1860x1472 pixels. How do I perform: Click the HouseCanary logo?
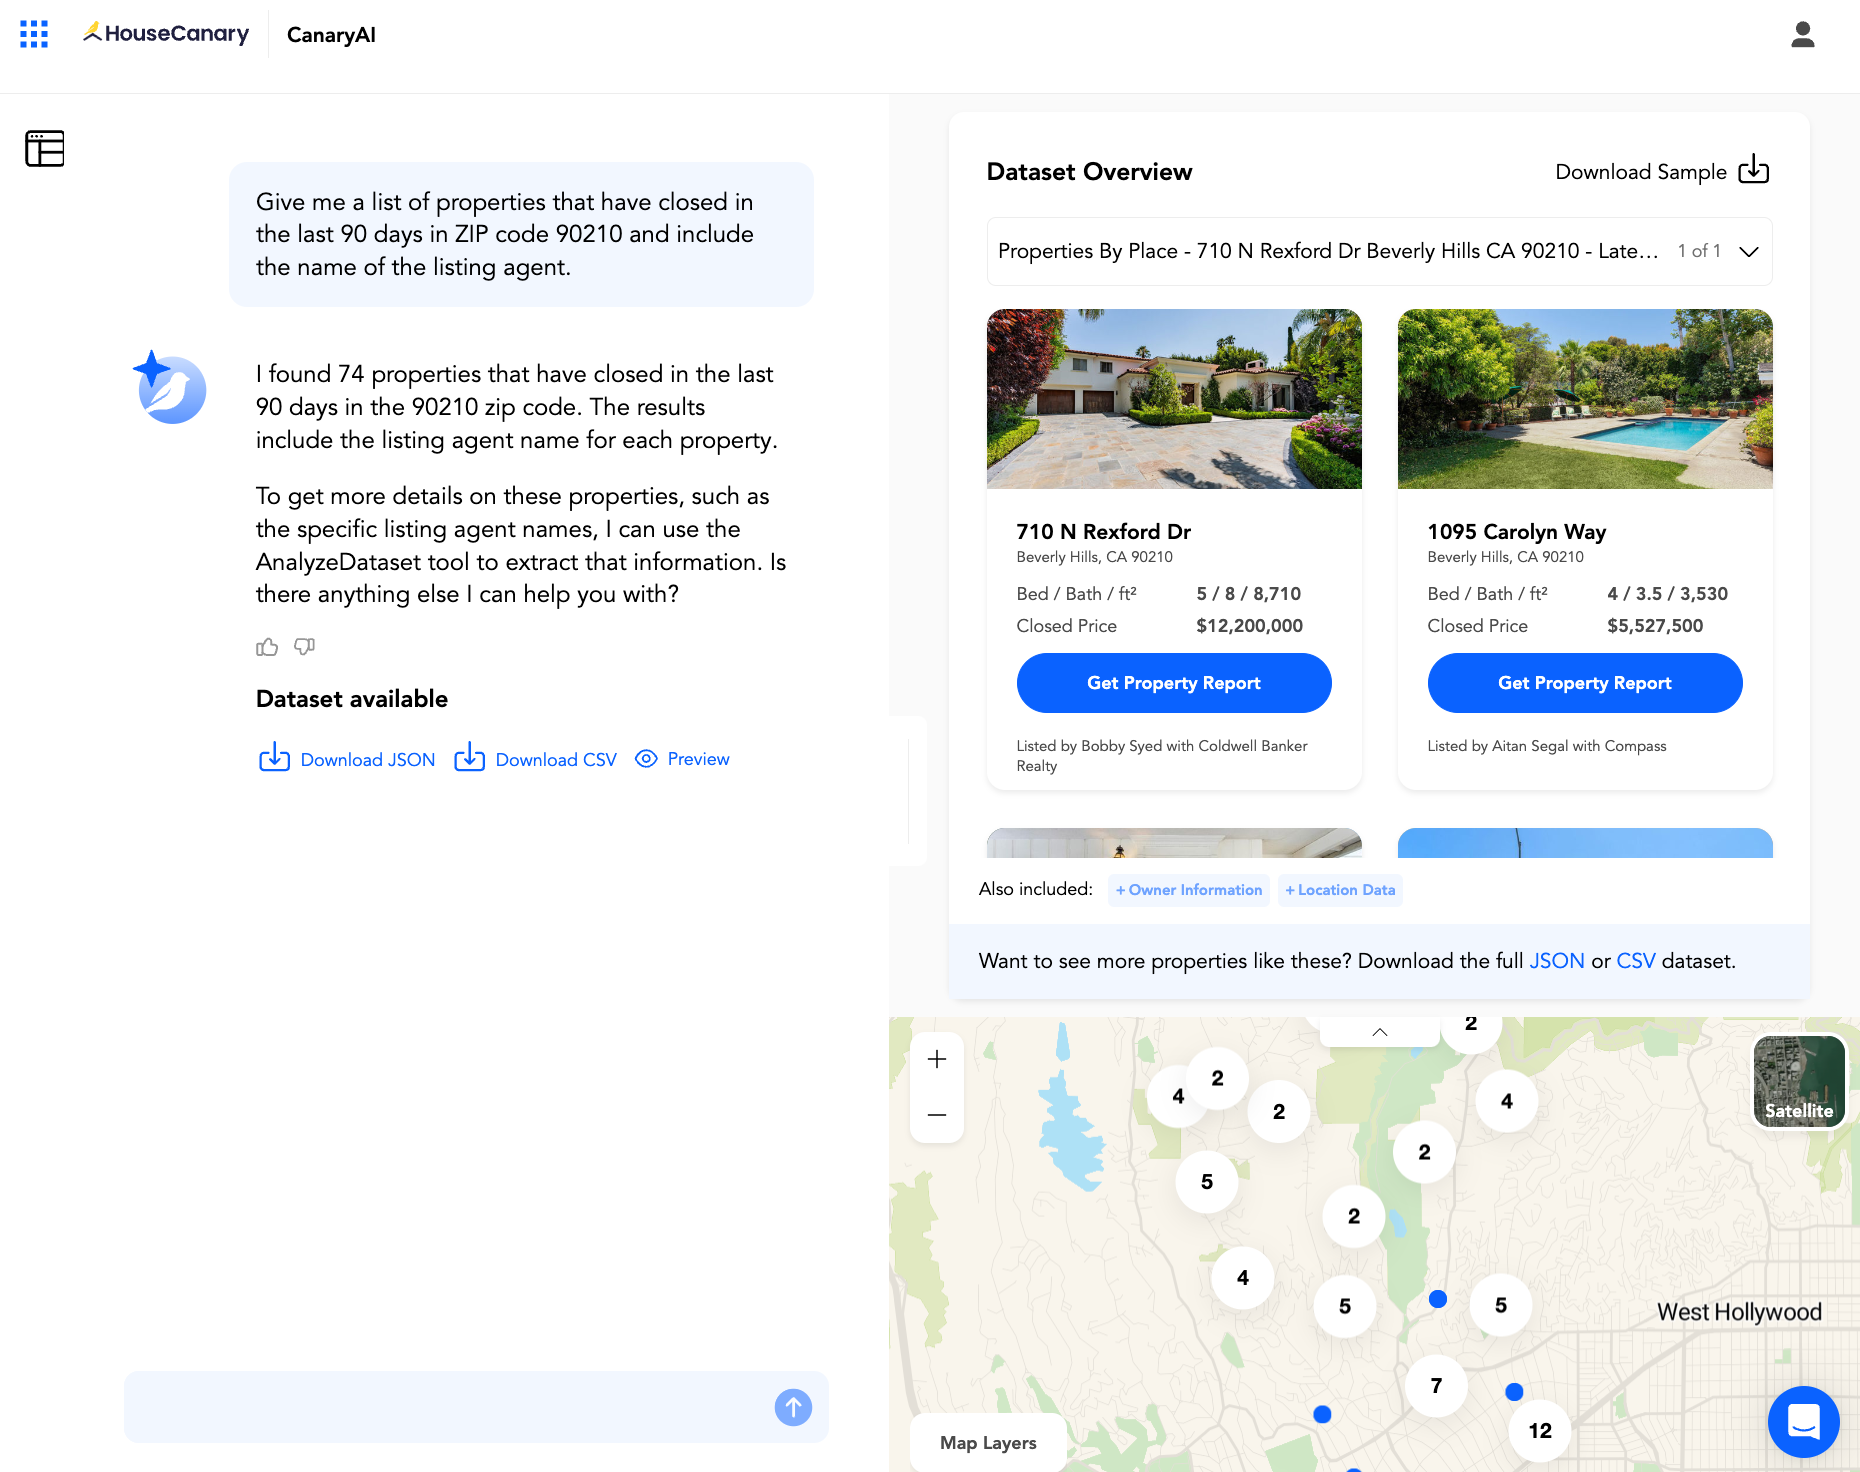(165, 33)
